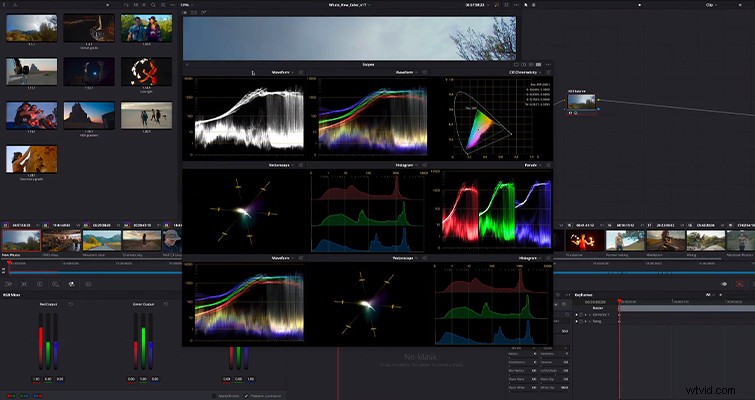The width and height of the screenshot is (755, 400).
Task: Open the middle-row Vectorscope type dropdown
Action: (282, 165)
